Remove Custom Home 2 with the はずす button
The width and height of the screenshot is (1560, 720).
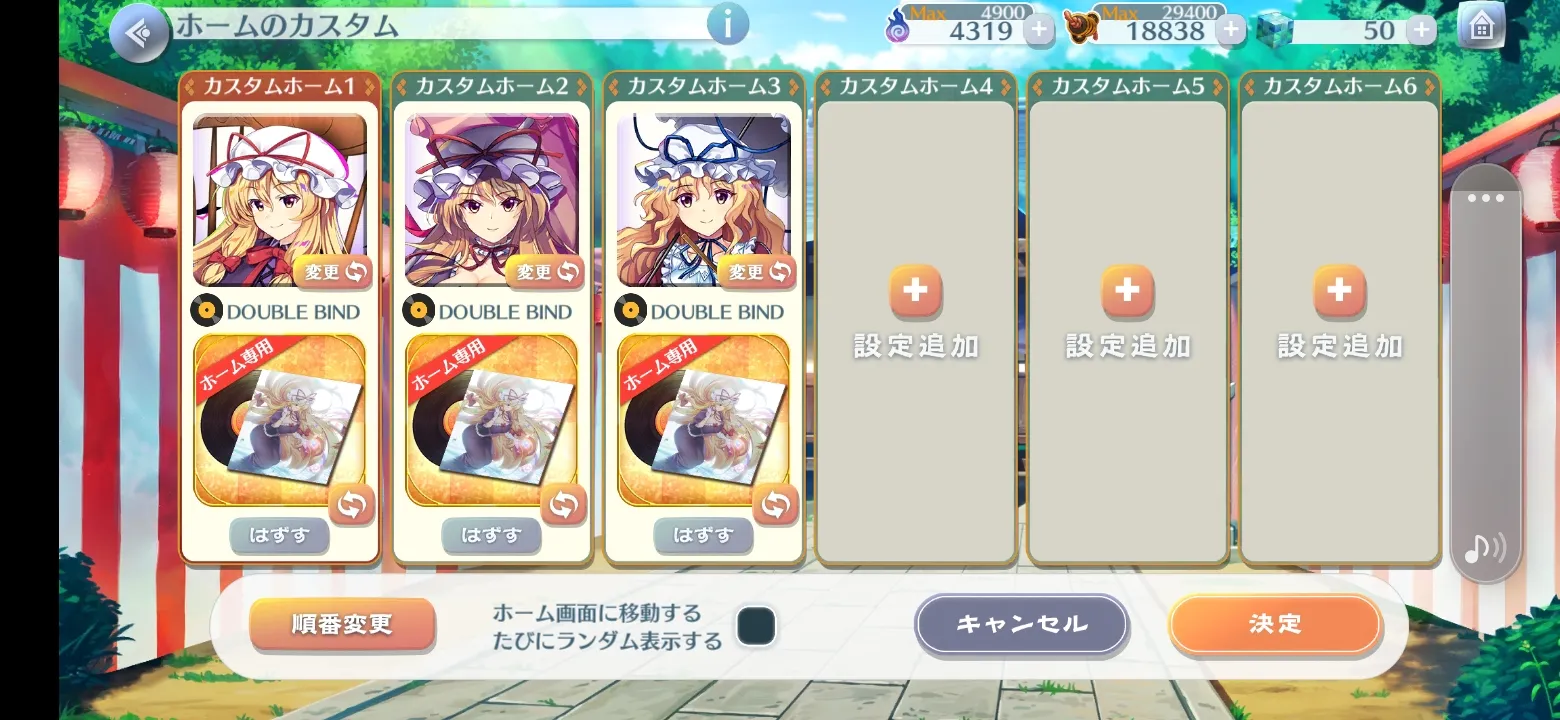pos(491,536)
